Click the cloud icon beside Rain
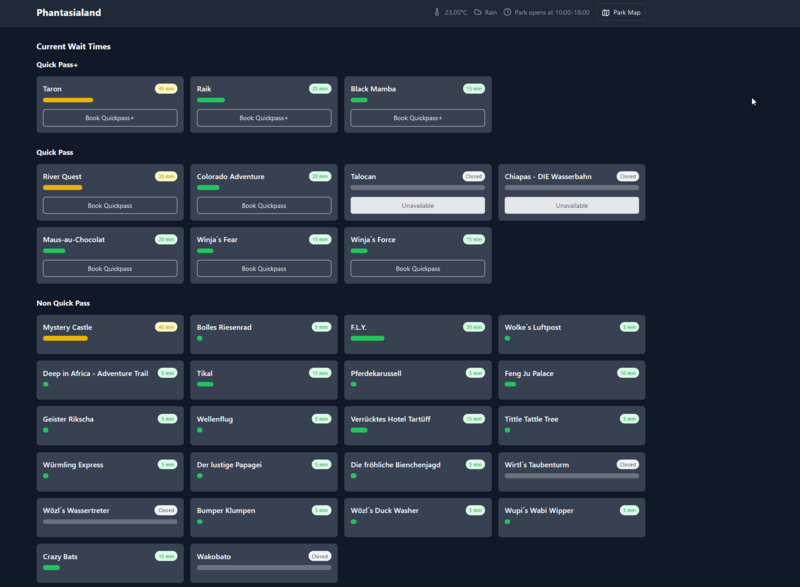Viewport: 800px width, 587px height. click(478, 13)
